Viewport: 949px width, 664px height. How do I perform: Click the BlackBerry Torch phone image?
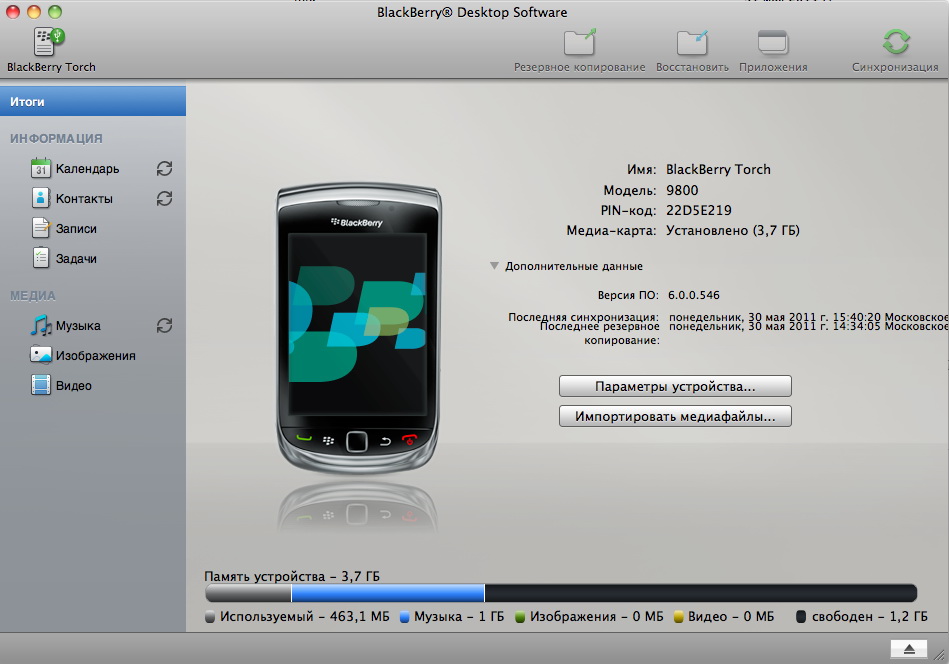point(358,327)
